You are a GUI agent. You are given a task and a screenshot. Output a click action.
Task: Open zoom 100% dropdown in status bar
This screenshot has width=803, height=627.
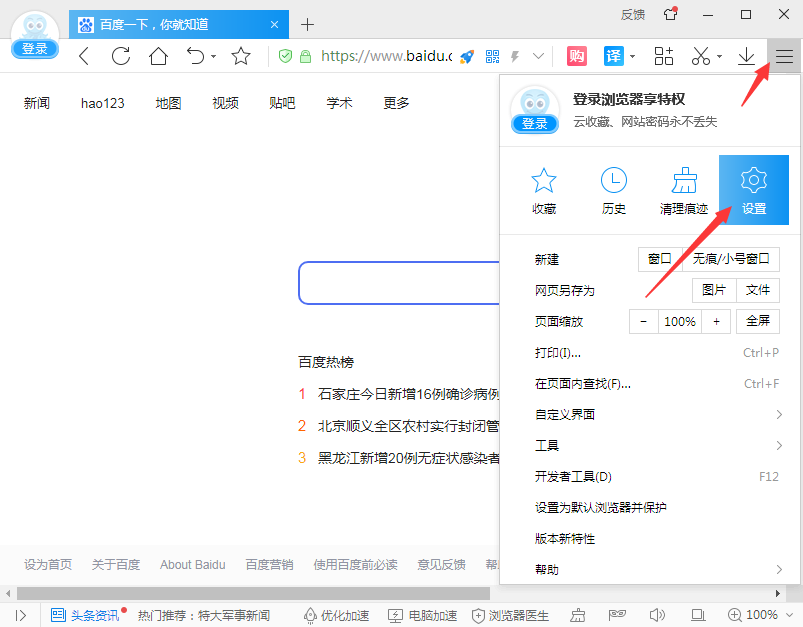coord(789,615)
